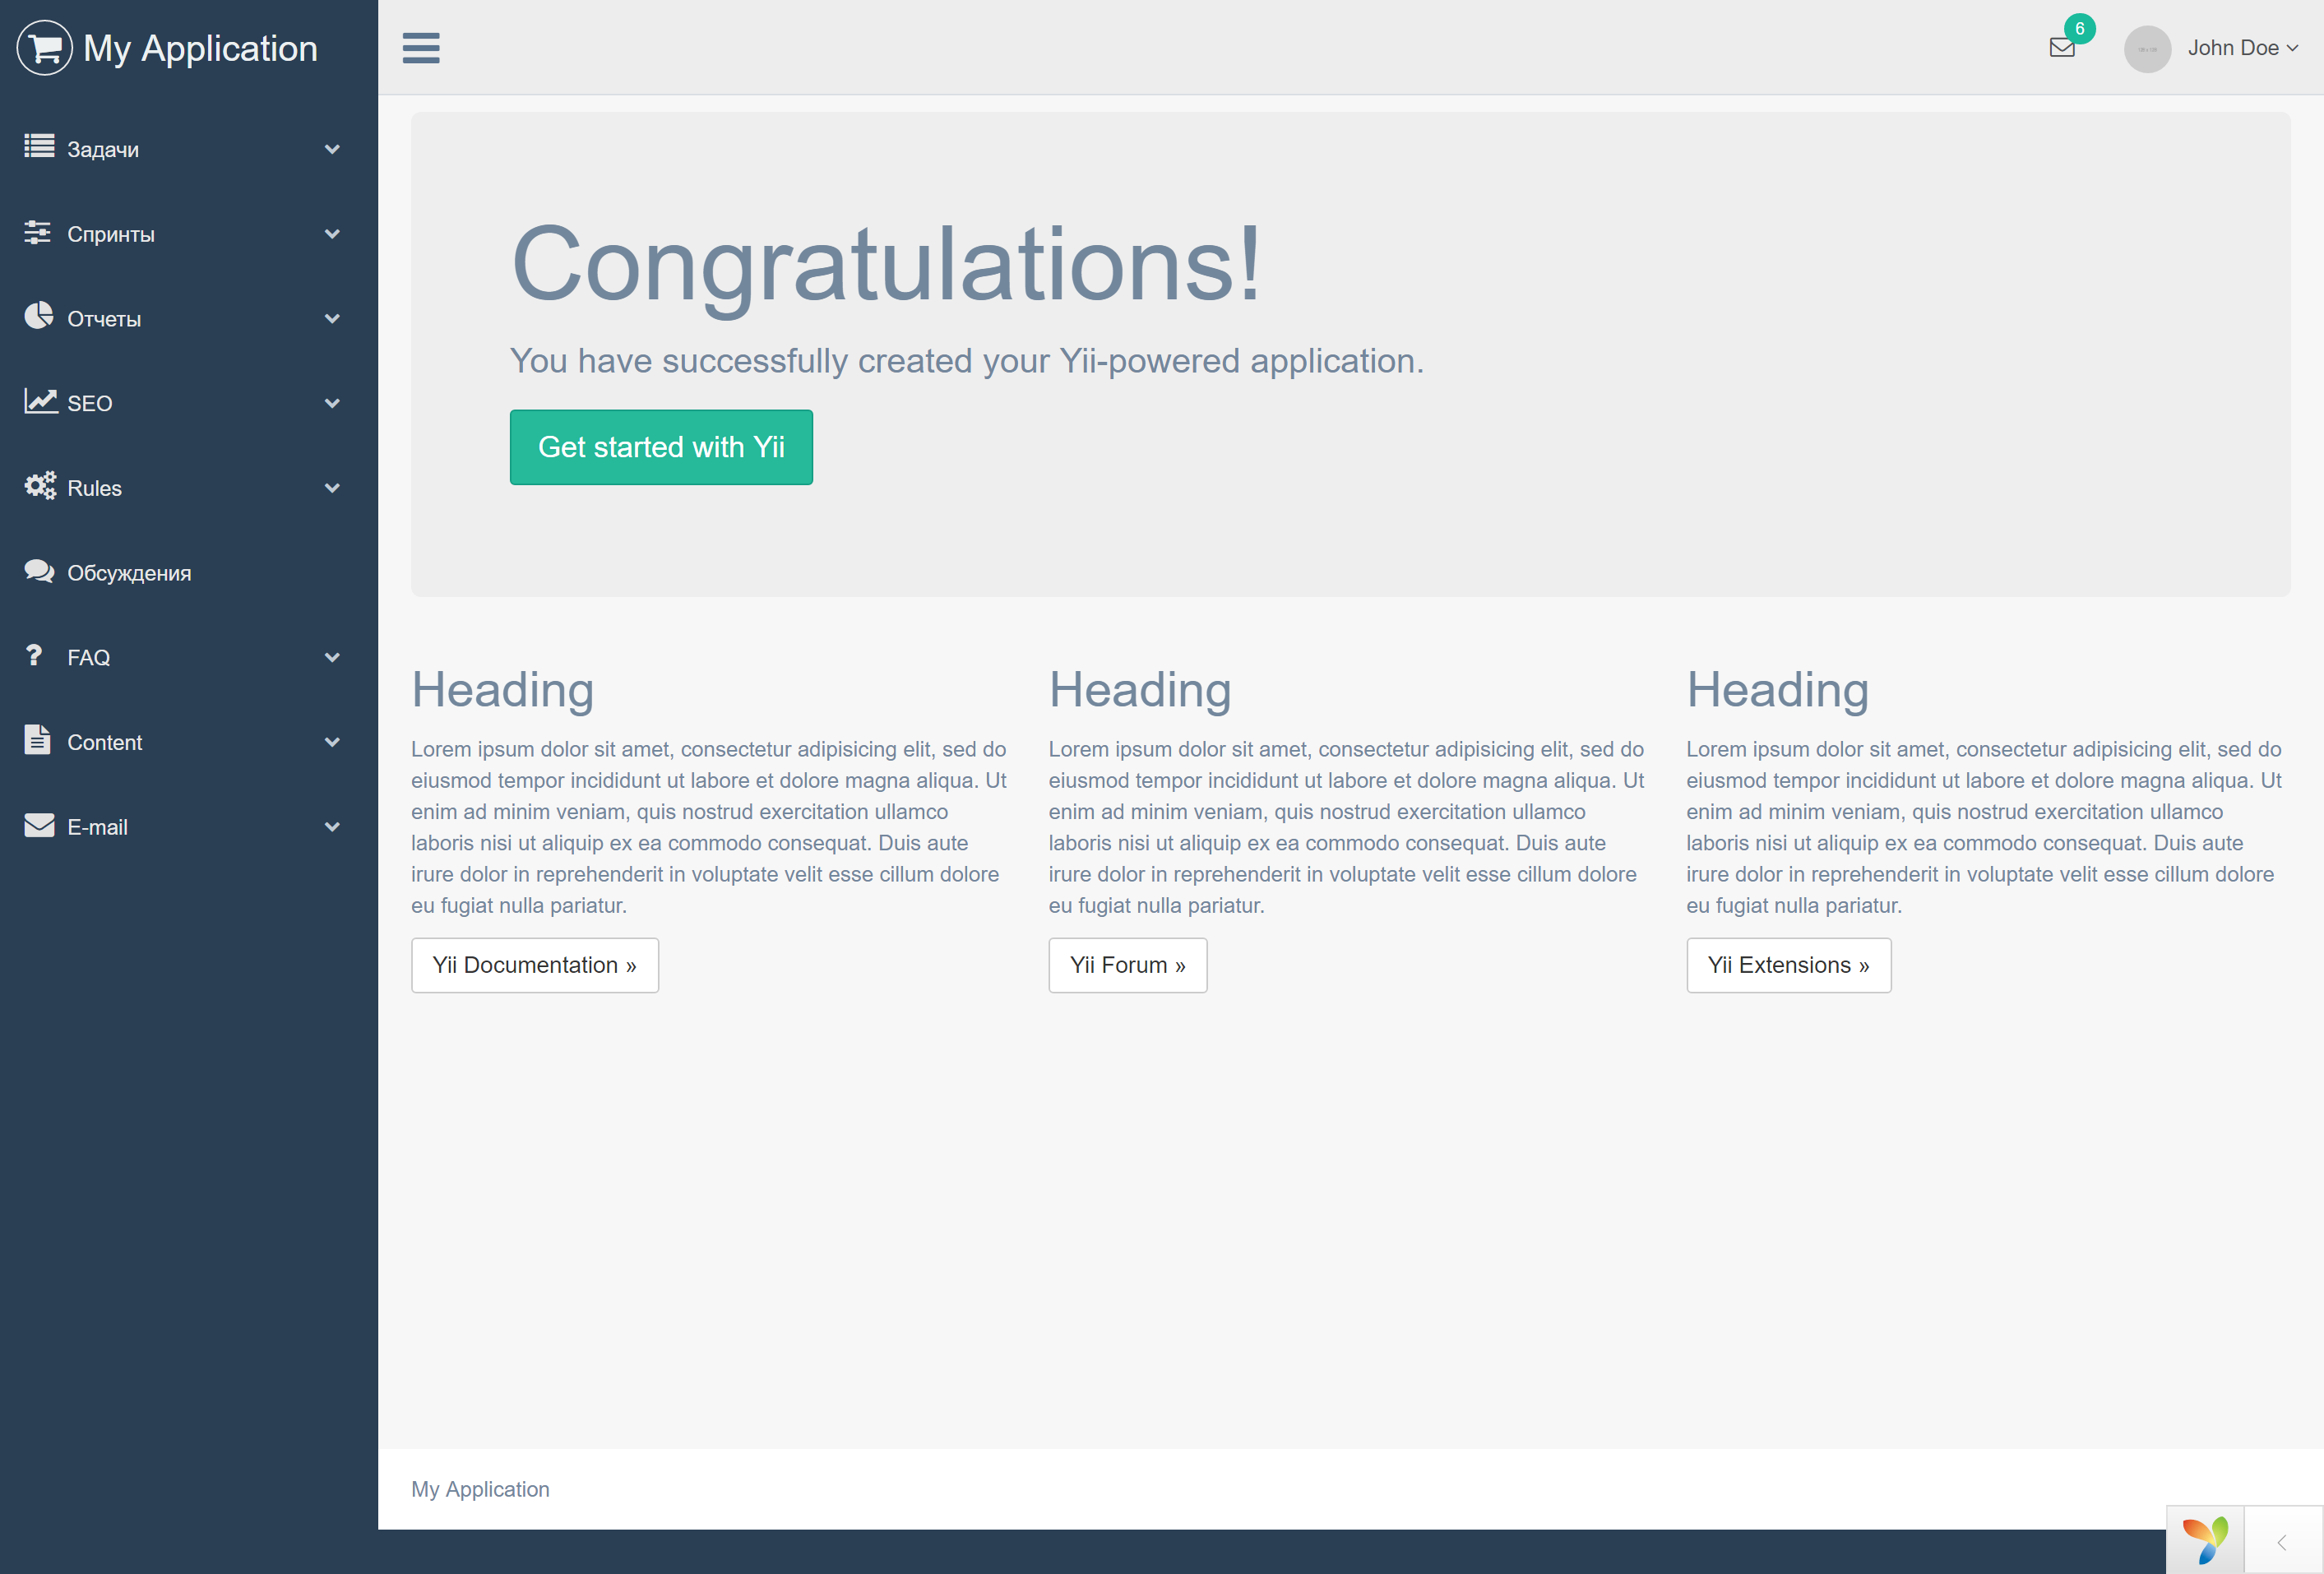Expand the E-mail menu chevron
Viewport: 2324px width, 1574px height.
pyautogui.click(x=332, y=827)
